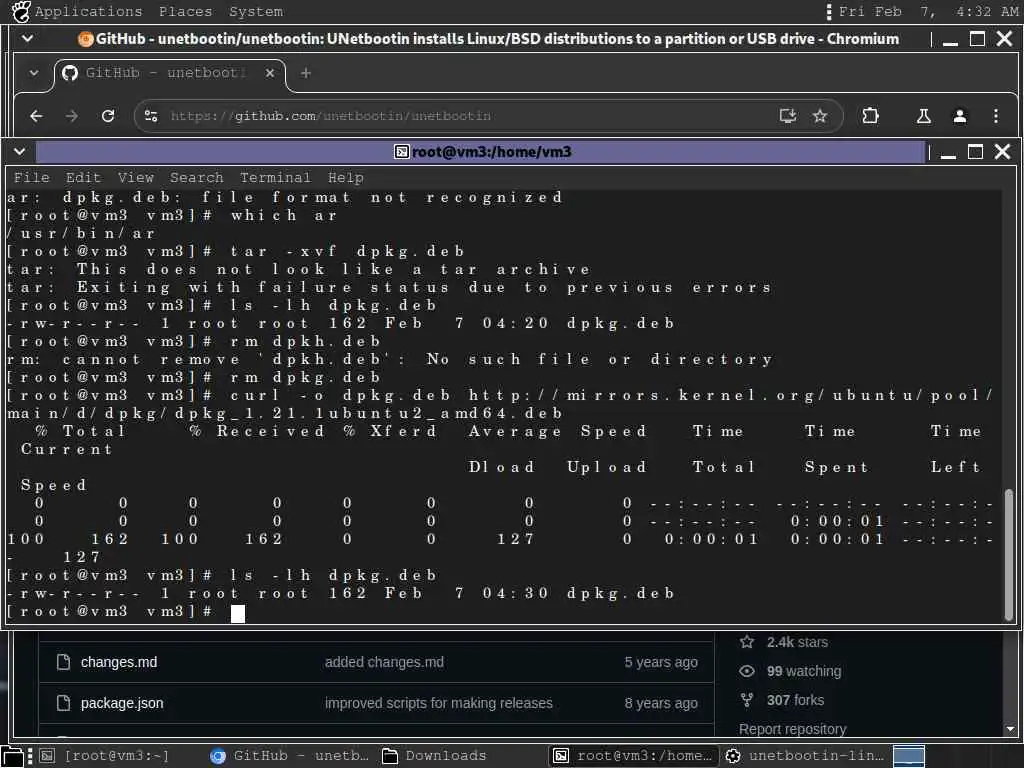The image size is (1024, 768).
Task: Click the workspace switcher in bottom panel
Action: pyautogui.click(x=908, y=756)
